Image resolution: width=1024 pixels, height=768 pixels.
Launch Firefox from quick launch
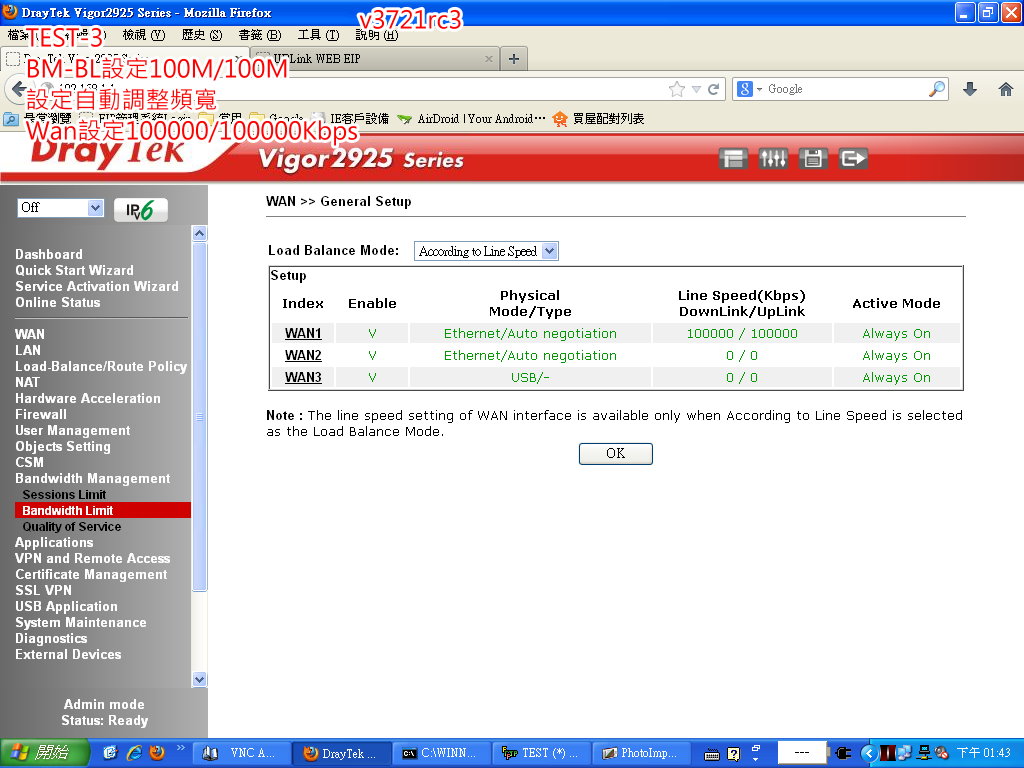coord(157,753)
